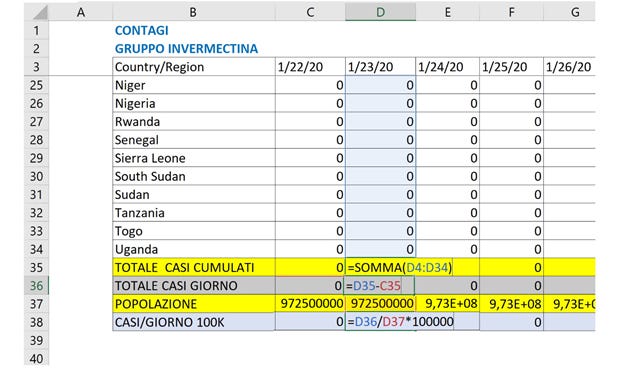Click the =D35-C35 formula cell

tap(380, 286)
